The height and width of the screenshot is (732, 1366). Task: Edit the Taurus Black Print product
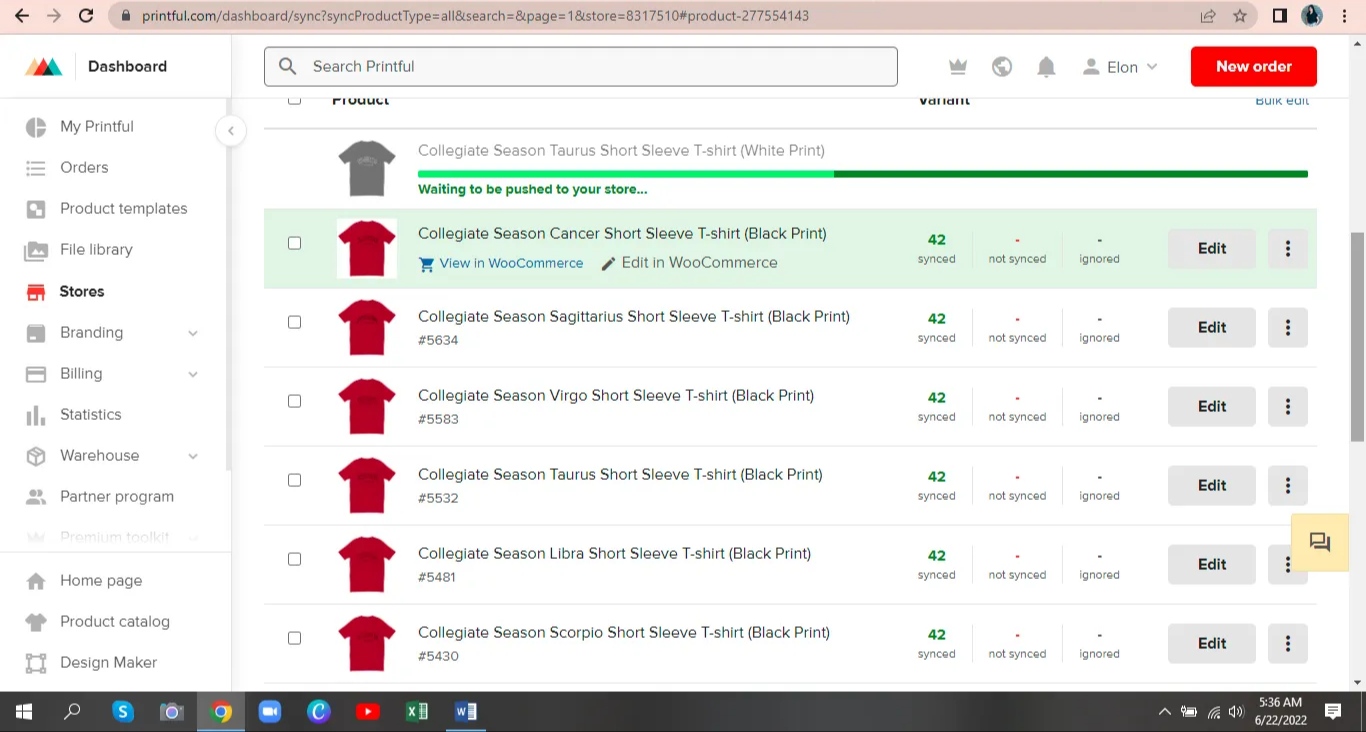[1212, 486]
